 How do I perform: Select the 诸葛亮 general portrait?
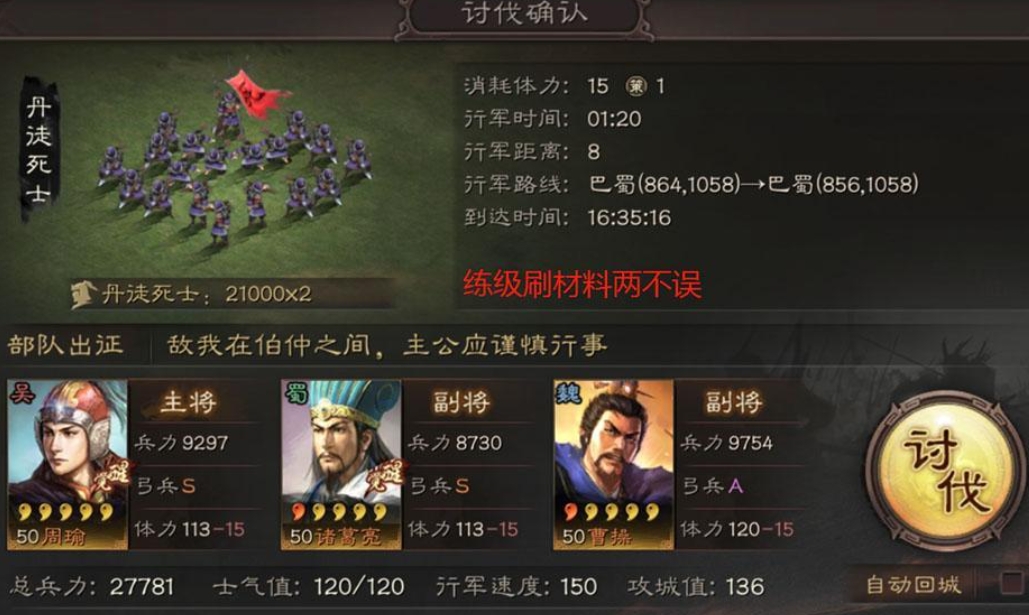click(x=341, y=464)
